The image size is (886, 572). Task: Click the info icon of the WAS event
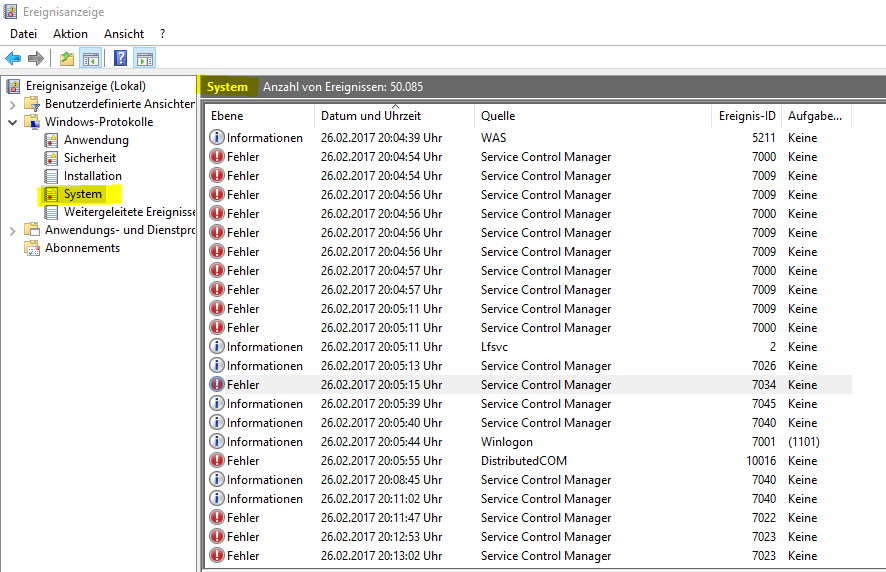click(x=216, y=137)
